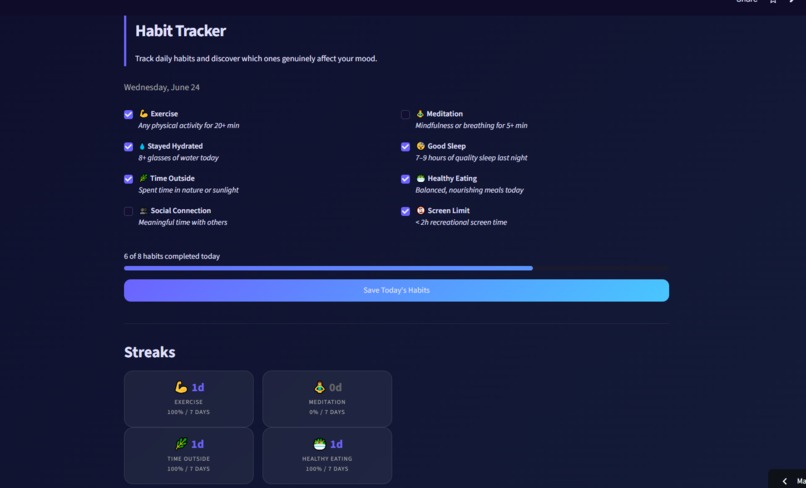This screenshot has width=806, height=488.
Task: Expand the bottom-right panel with the chevron
Action: 784,481
